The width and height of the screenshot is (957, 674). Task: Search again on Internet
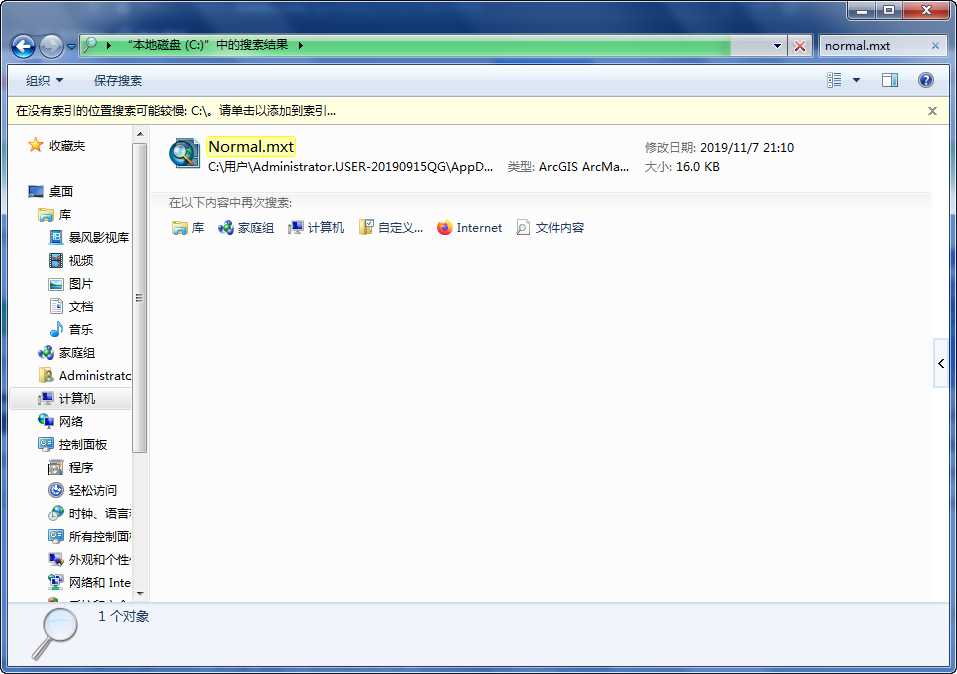tap(469, 228)
